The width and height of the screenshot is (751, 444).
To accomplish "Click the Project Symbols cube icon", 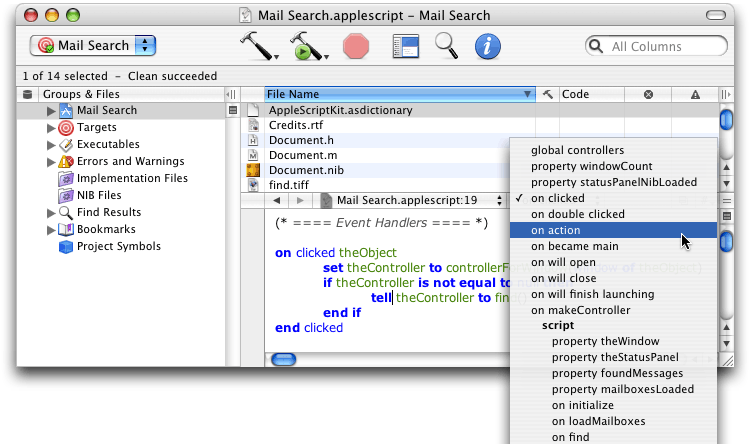I will point(66,247).
